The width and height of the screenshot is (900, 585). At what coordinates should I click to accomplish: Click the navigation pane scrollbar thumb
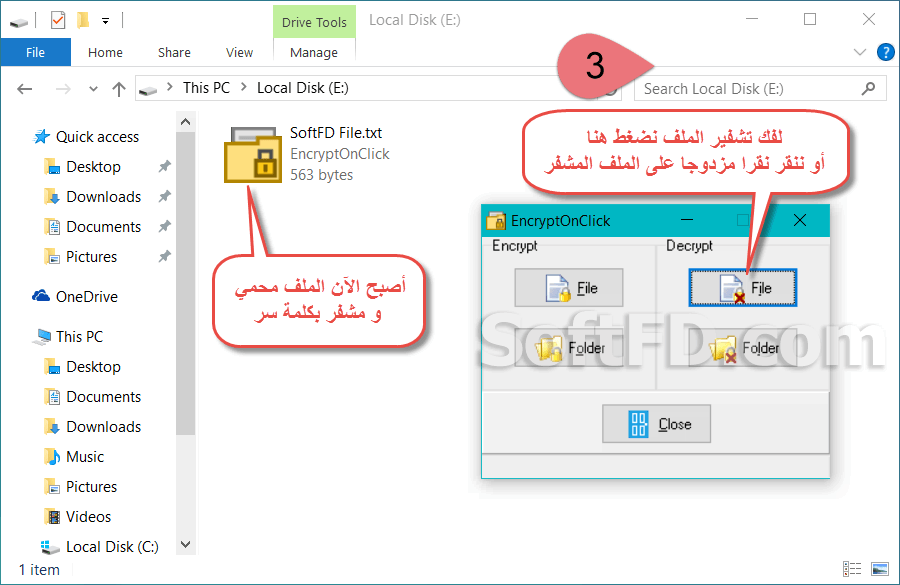click(185, 284)
